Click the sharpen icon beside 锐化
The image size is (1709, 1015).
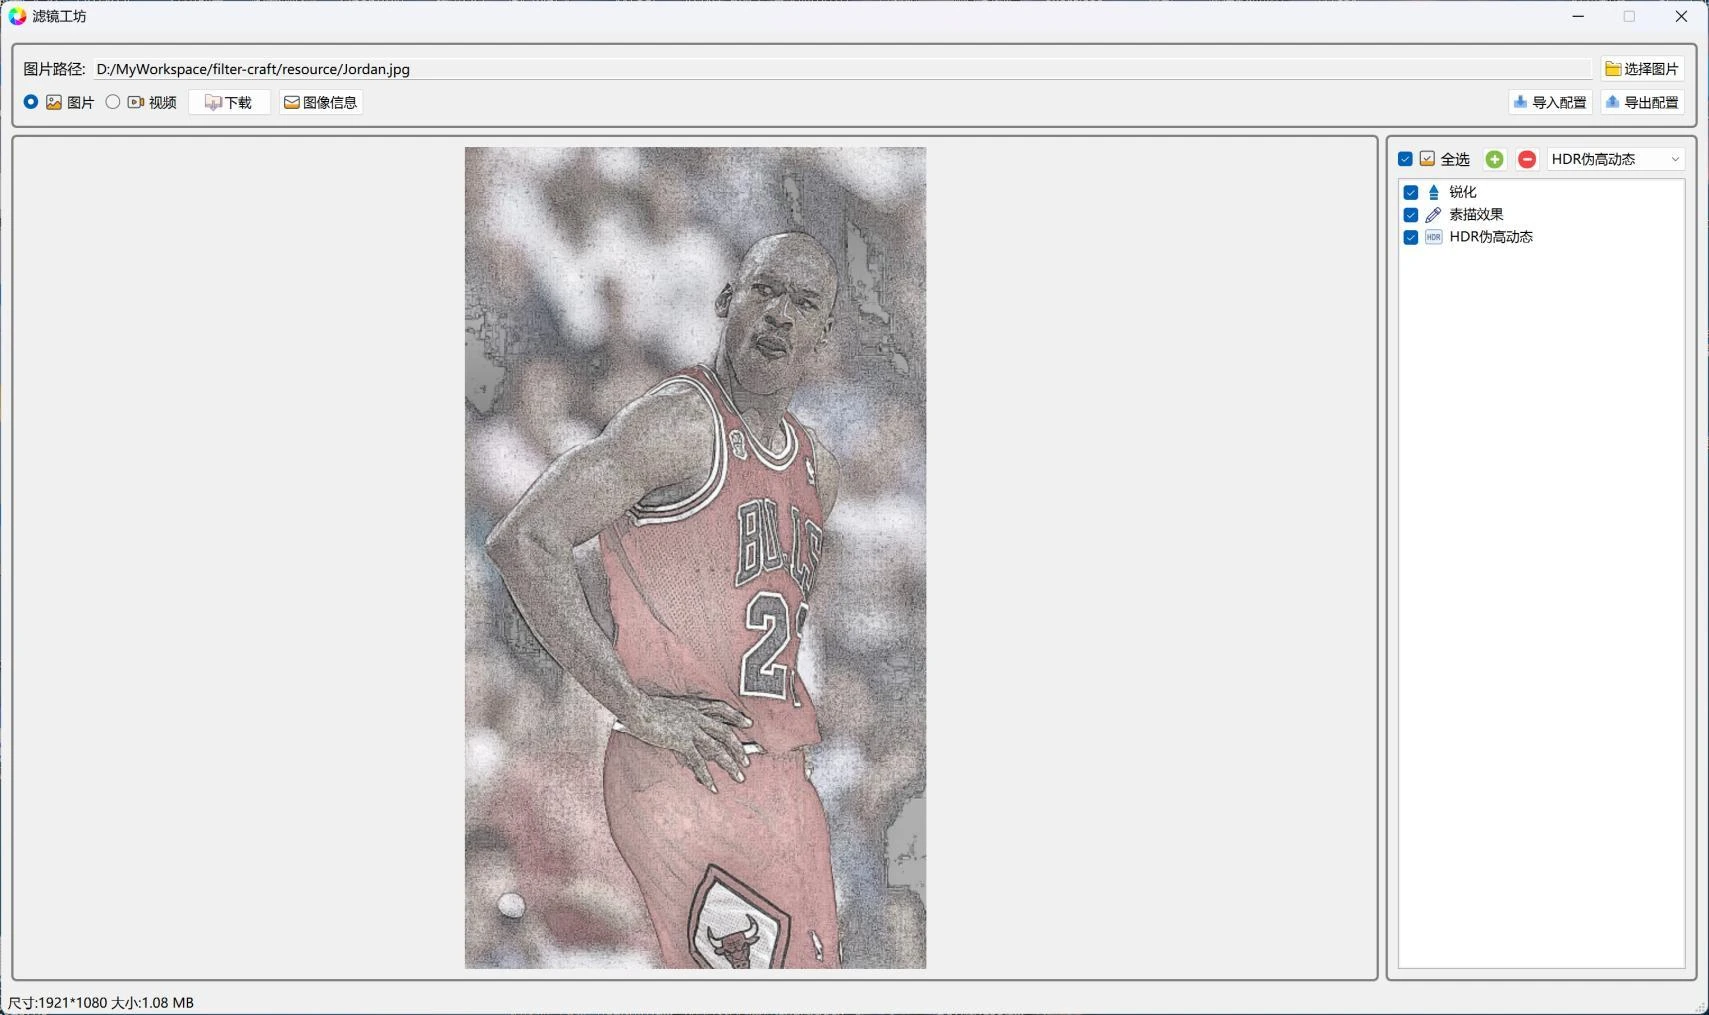click(x=1433, y=192)
